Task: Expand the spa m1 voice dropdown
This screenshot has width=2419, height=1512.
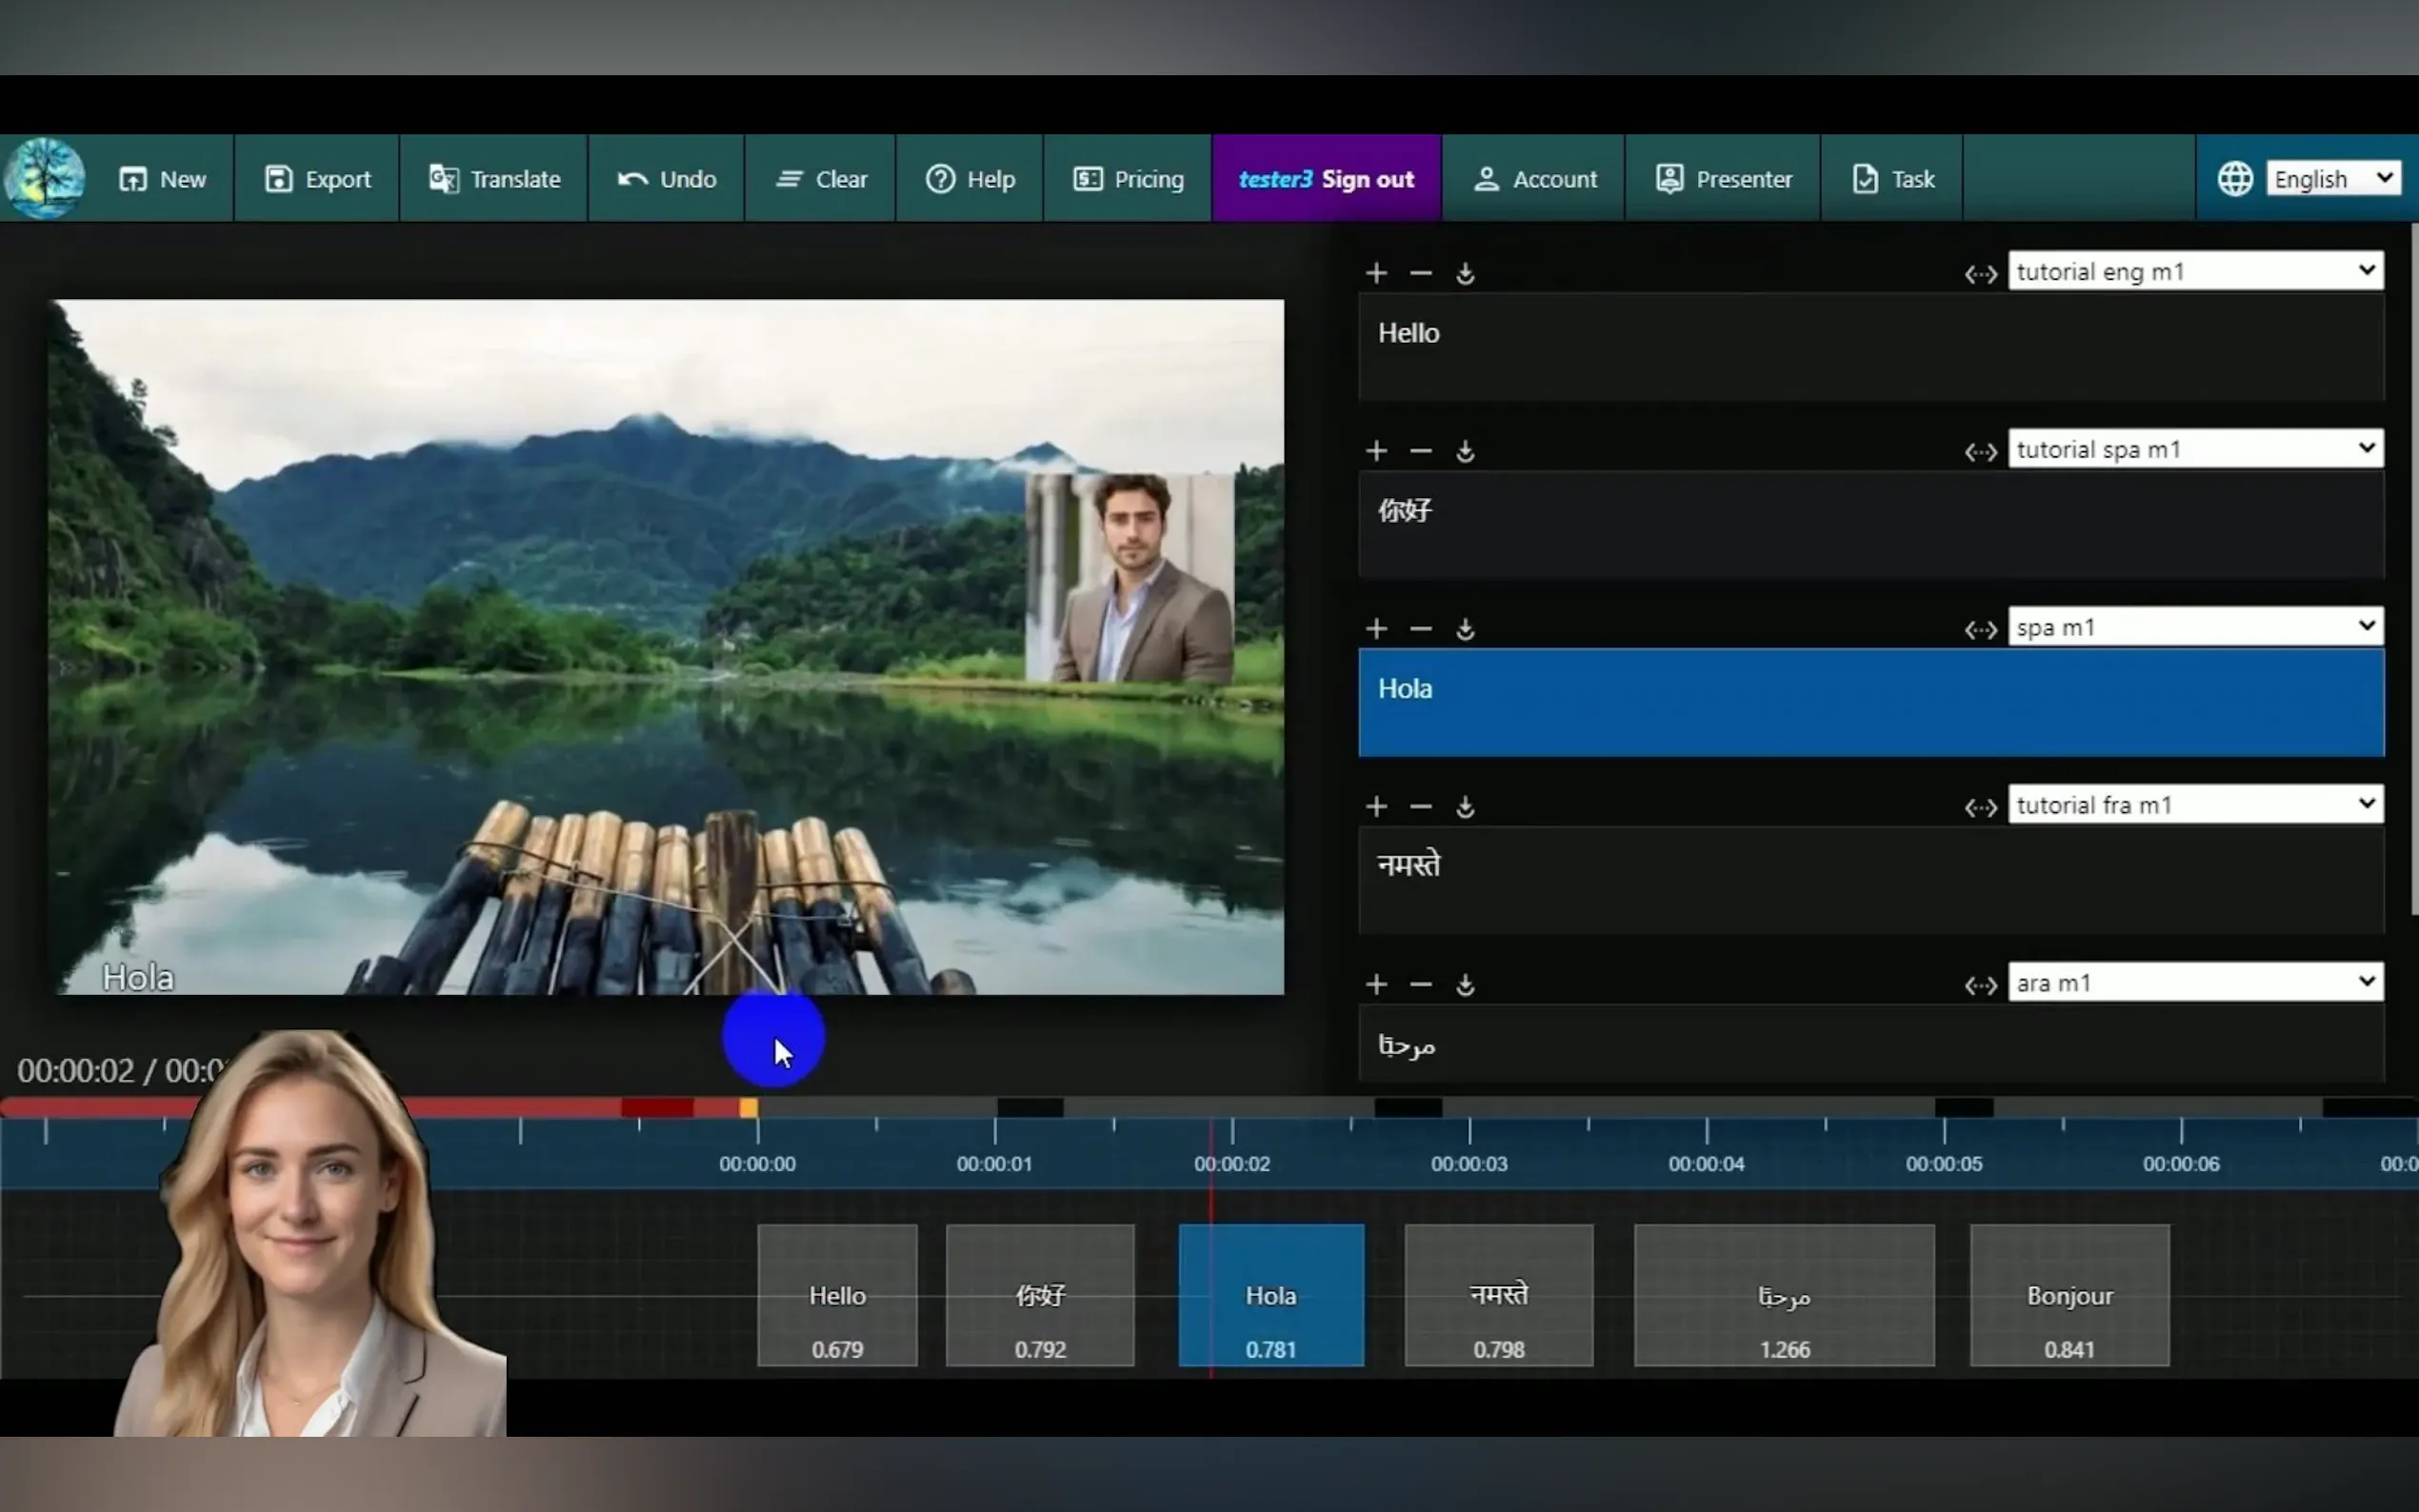Action: pos(2194,627)
